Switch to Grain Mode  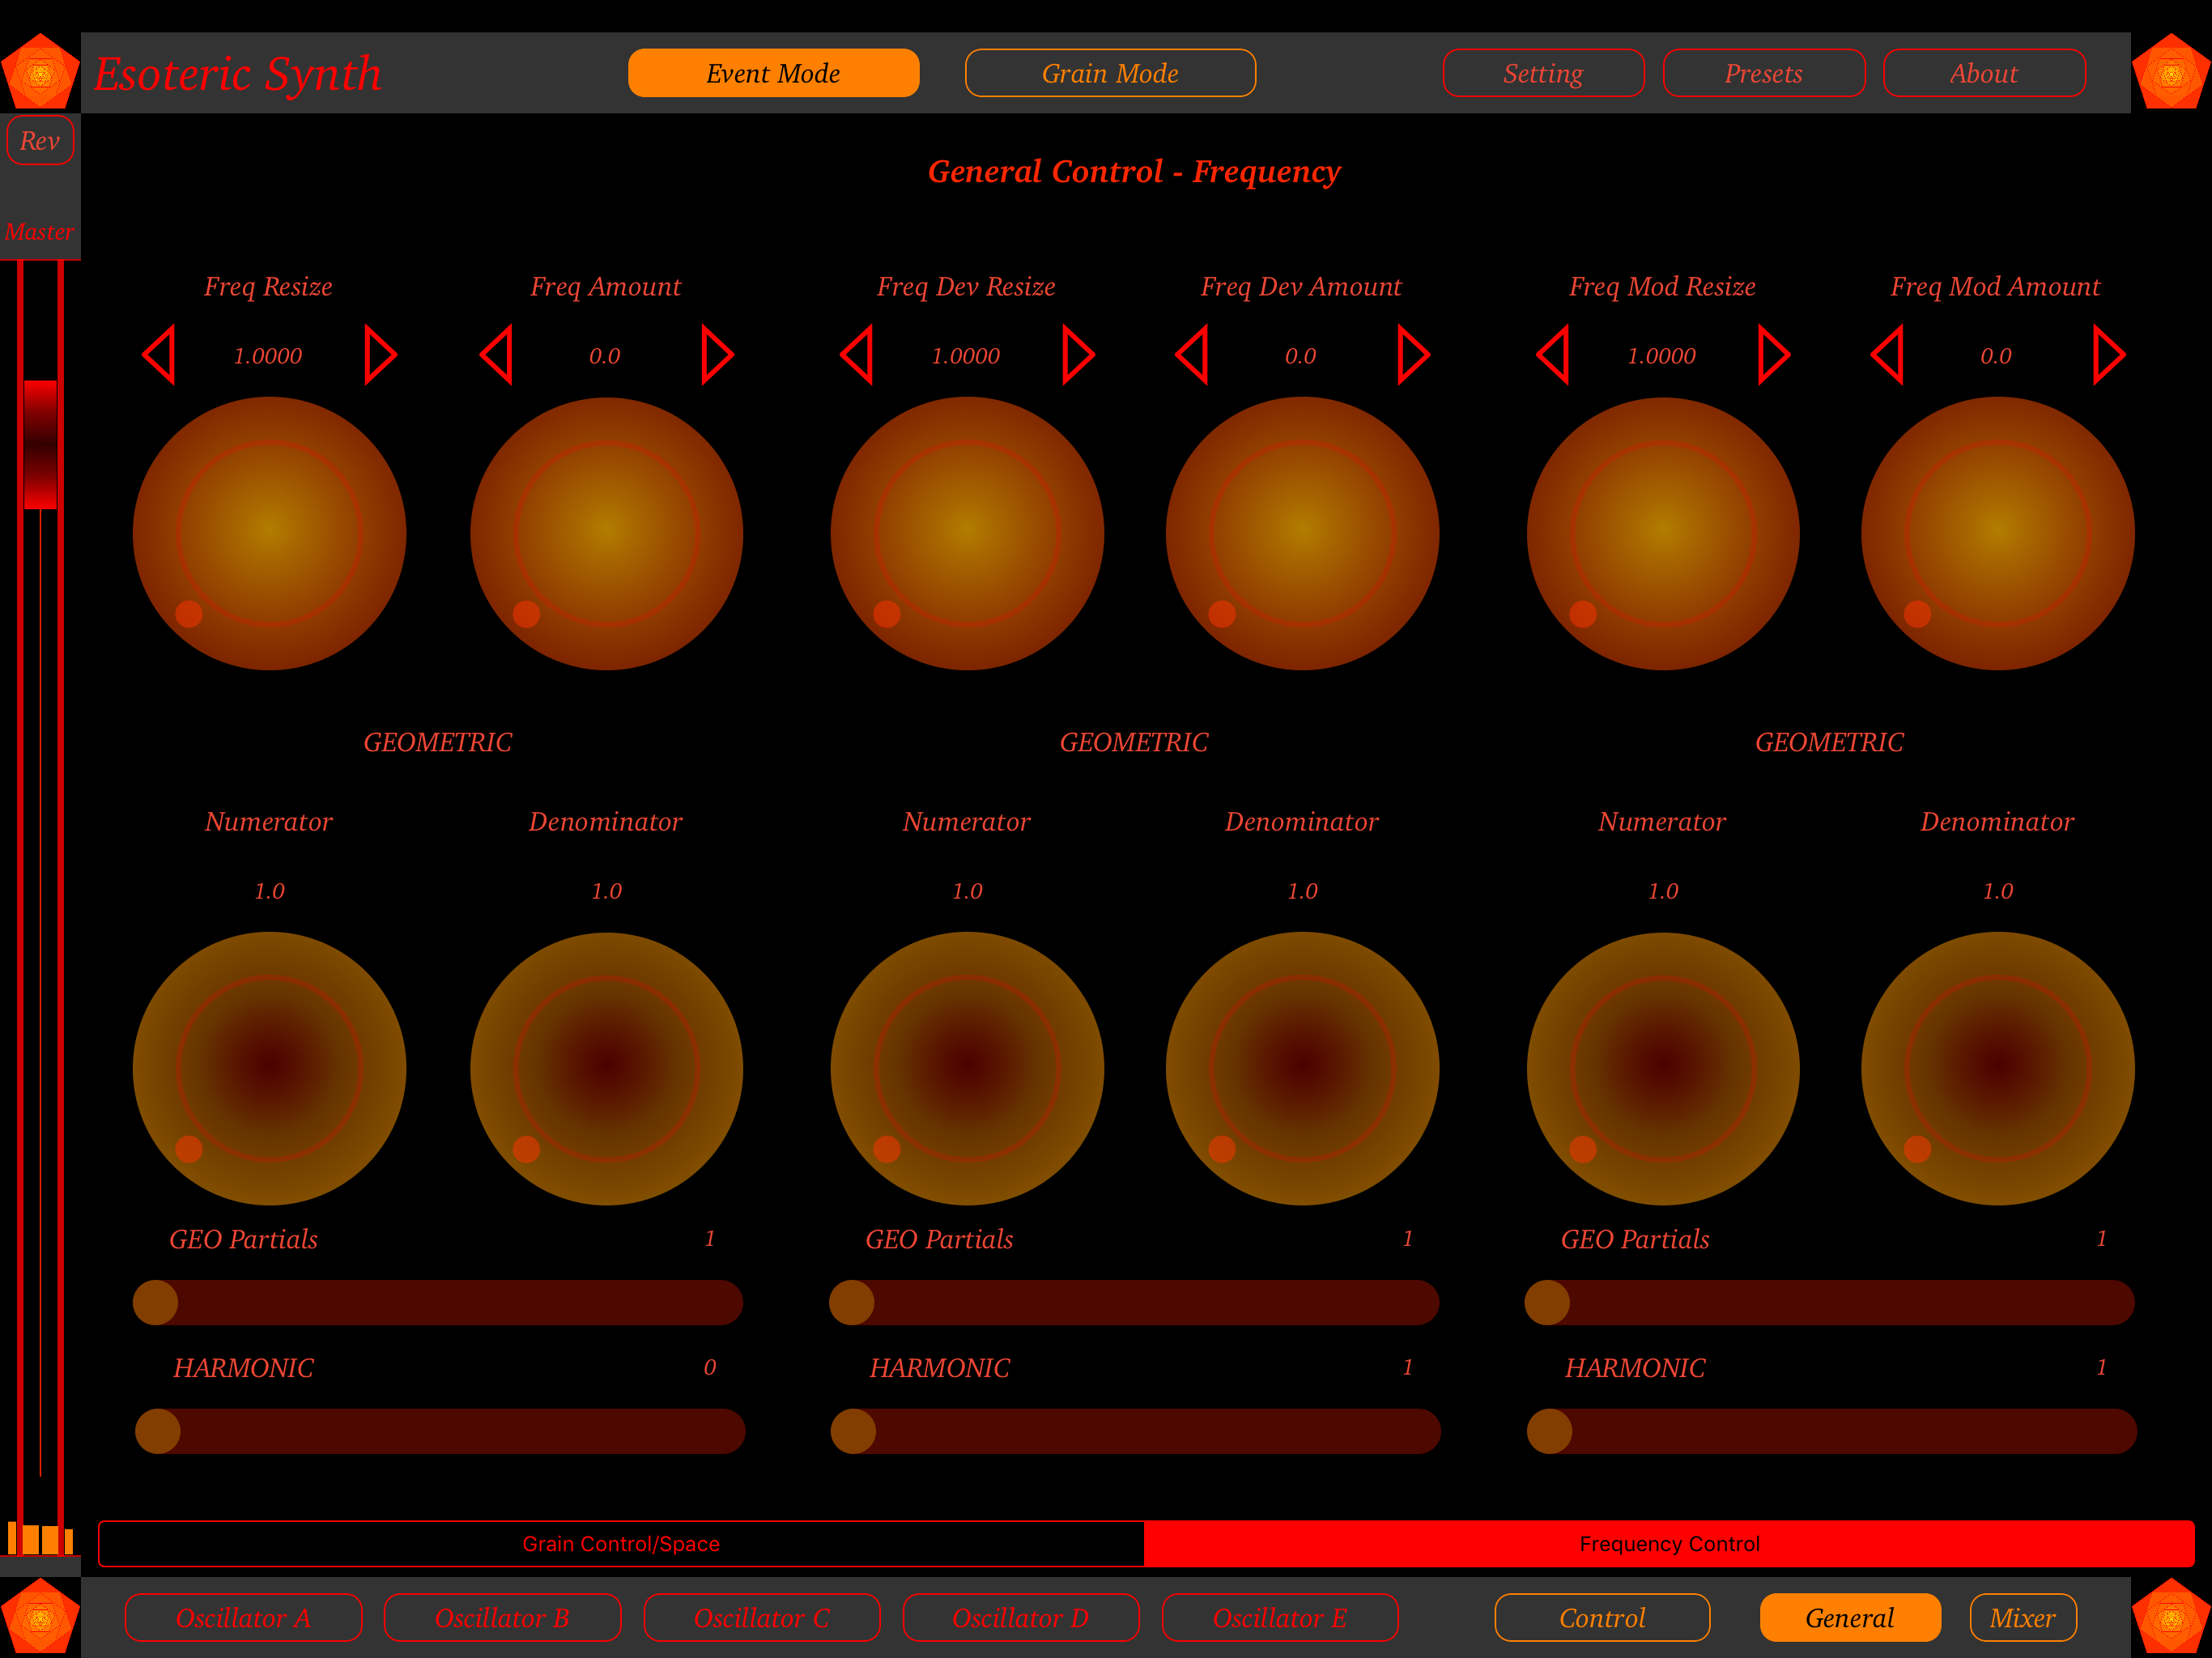click(1110, 73)
